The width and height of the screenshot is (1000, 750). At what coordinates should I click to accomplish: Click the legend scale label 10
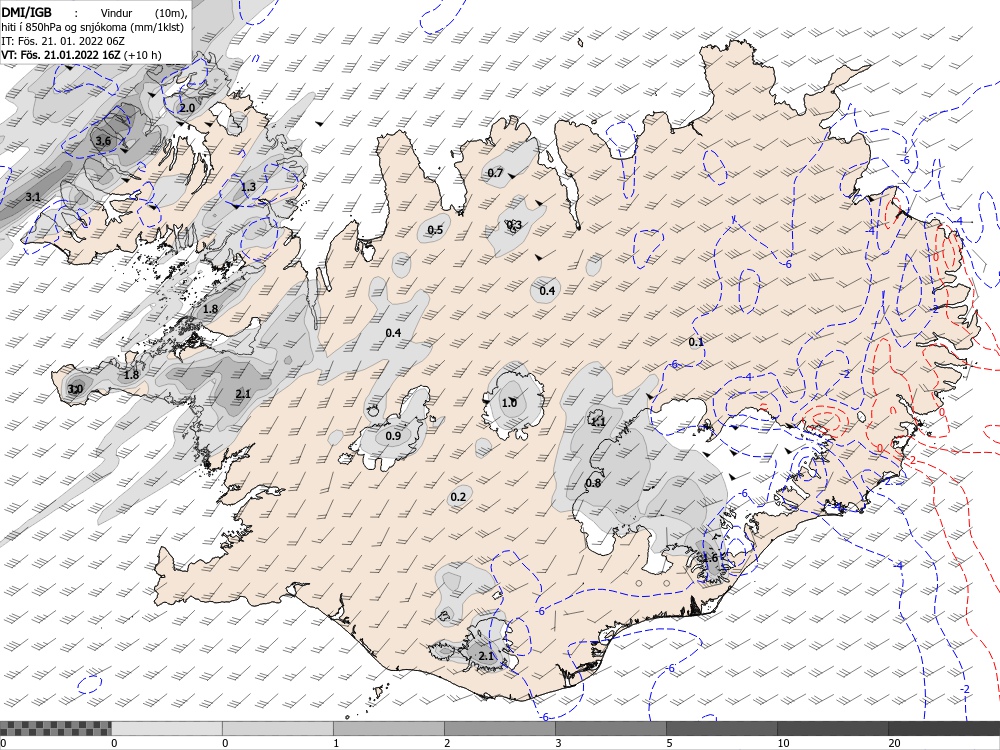coord(783,743)
